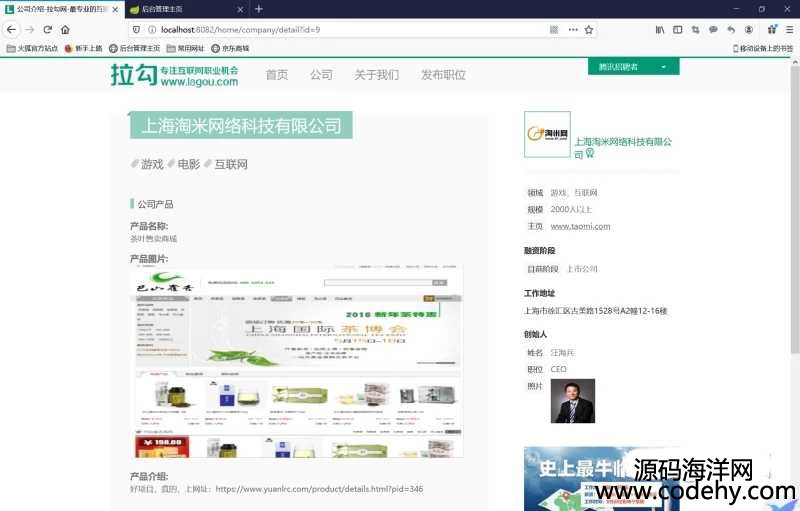Toggle the sidebar view icon
Screen dimensions: 800x511
click(x=678, y=30)
